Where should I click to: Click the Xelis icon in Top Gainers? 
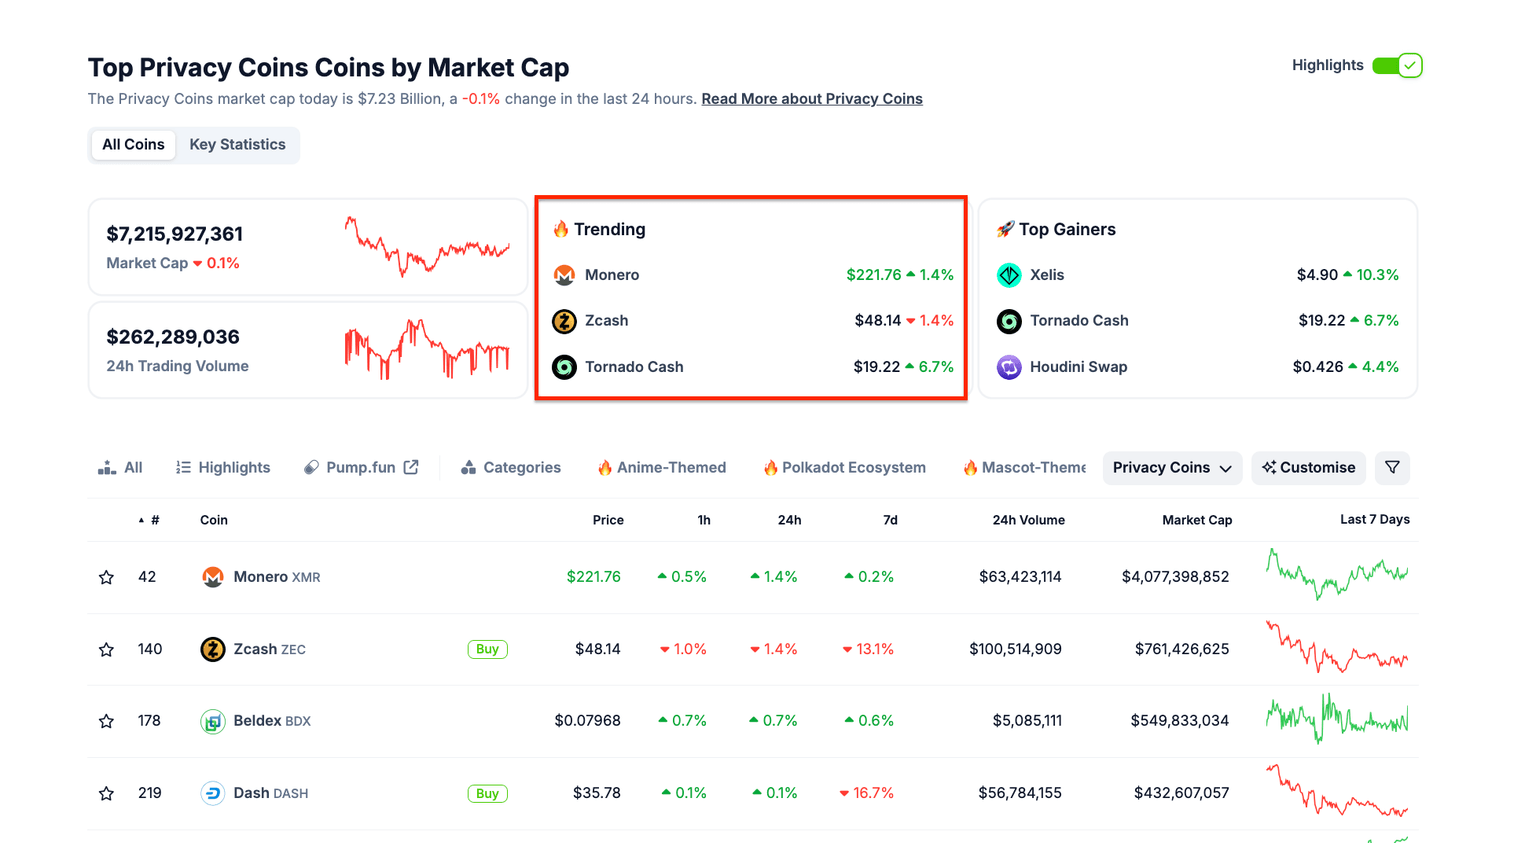point(1009,275)
